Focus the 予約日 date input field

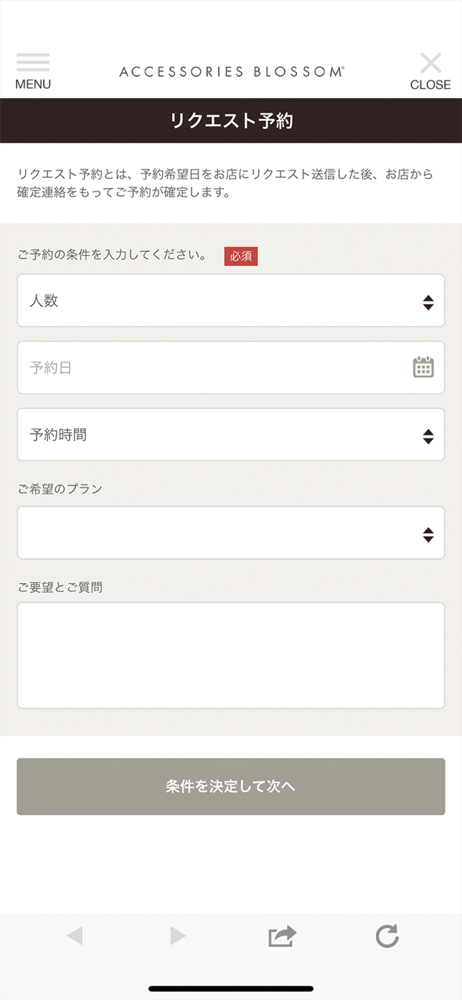pos(231,367)
